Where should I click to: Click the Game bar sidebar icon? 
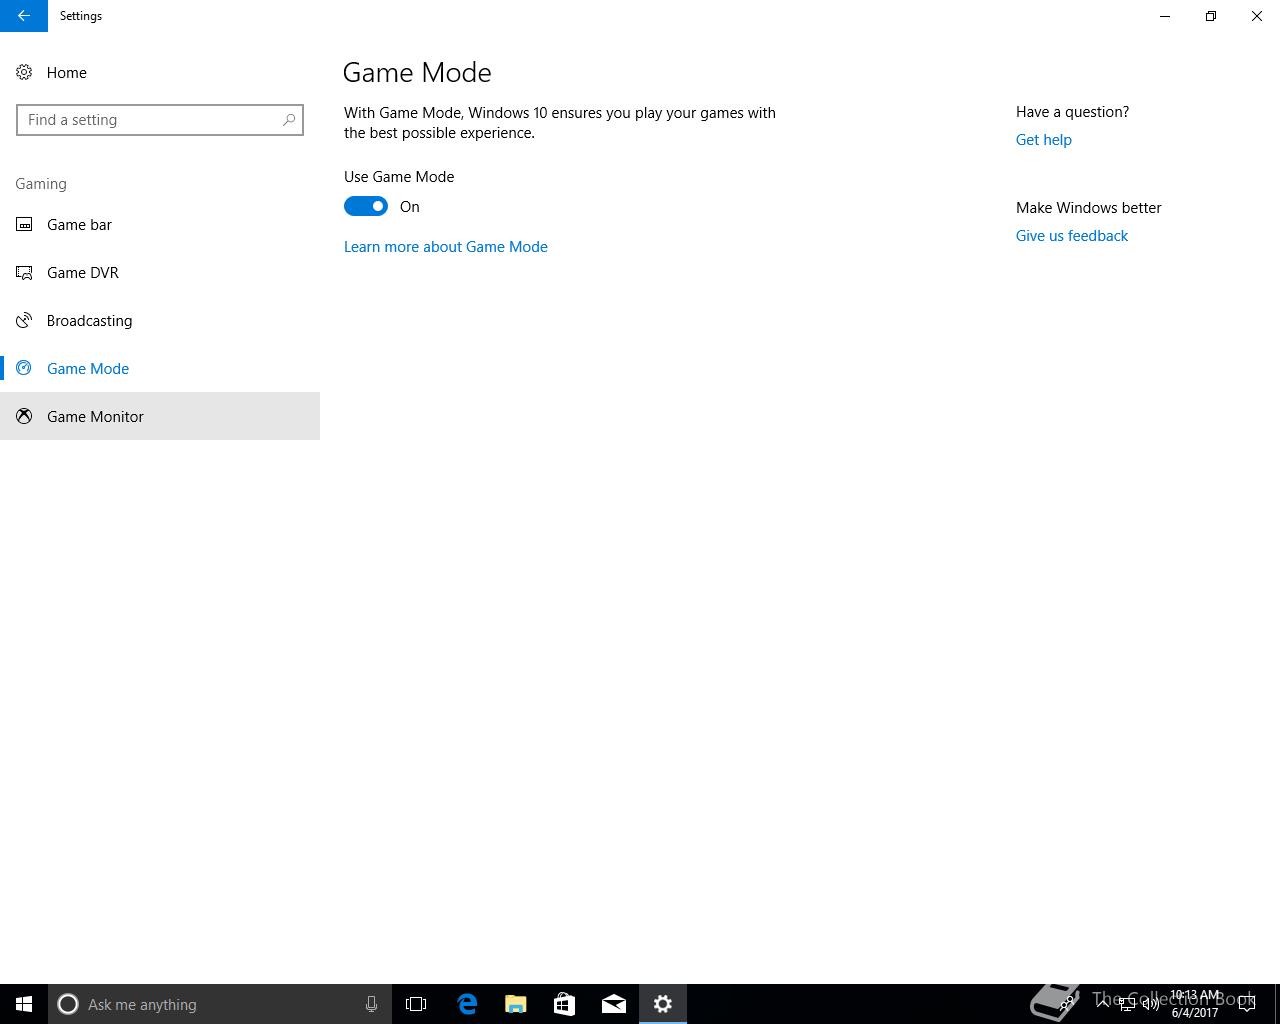(x=24, y=224)
